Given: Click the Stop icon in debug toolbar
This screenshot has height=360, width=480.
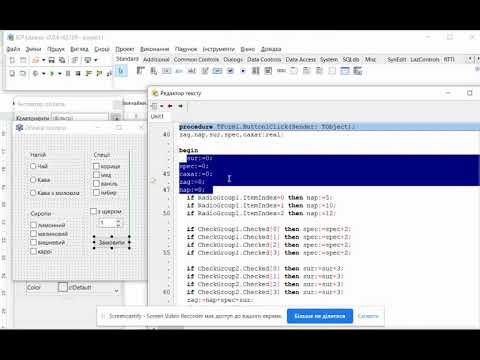Looking at the screenshot, I should coord(78,73).
